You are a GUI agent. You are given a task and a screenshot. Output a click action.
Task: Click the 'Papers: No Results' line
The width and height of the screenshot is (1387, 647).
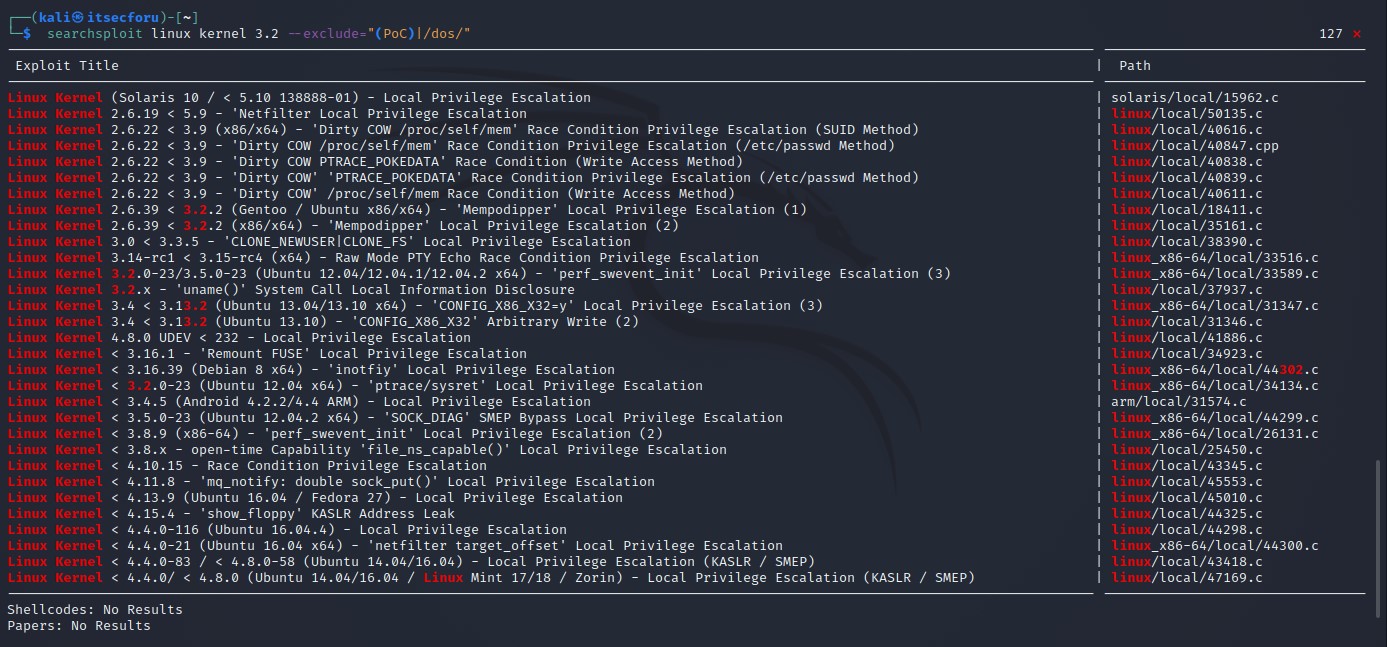coord(79,626)
